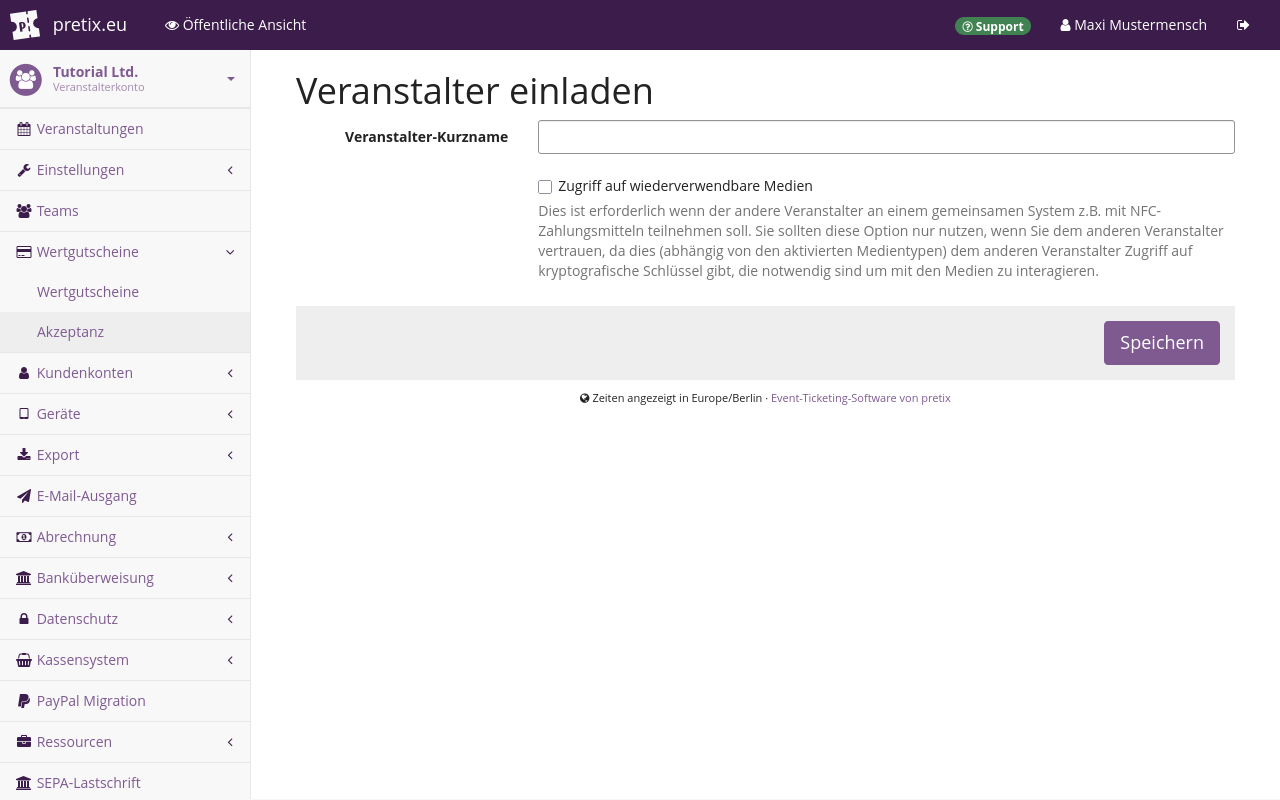This screenshot has width=1280, height=800.
Task: Focus the Veranstalter-Kurzname input field
Action: pyautogui.click(x=886, y=137)
